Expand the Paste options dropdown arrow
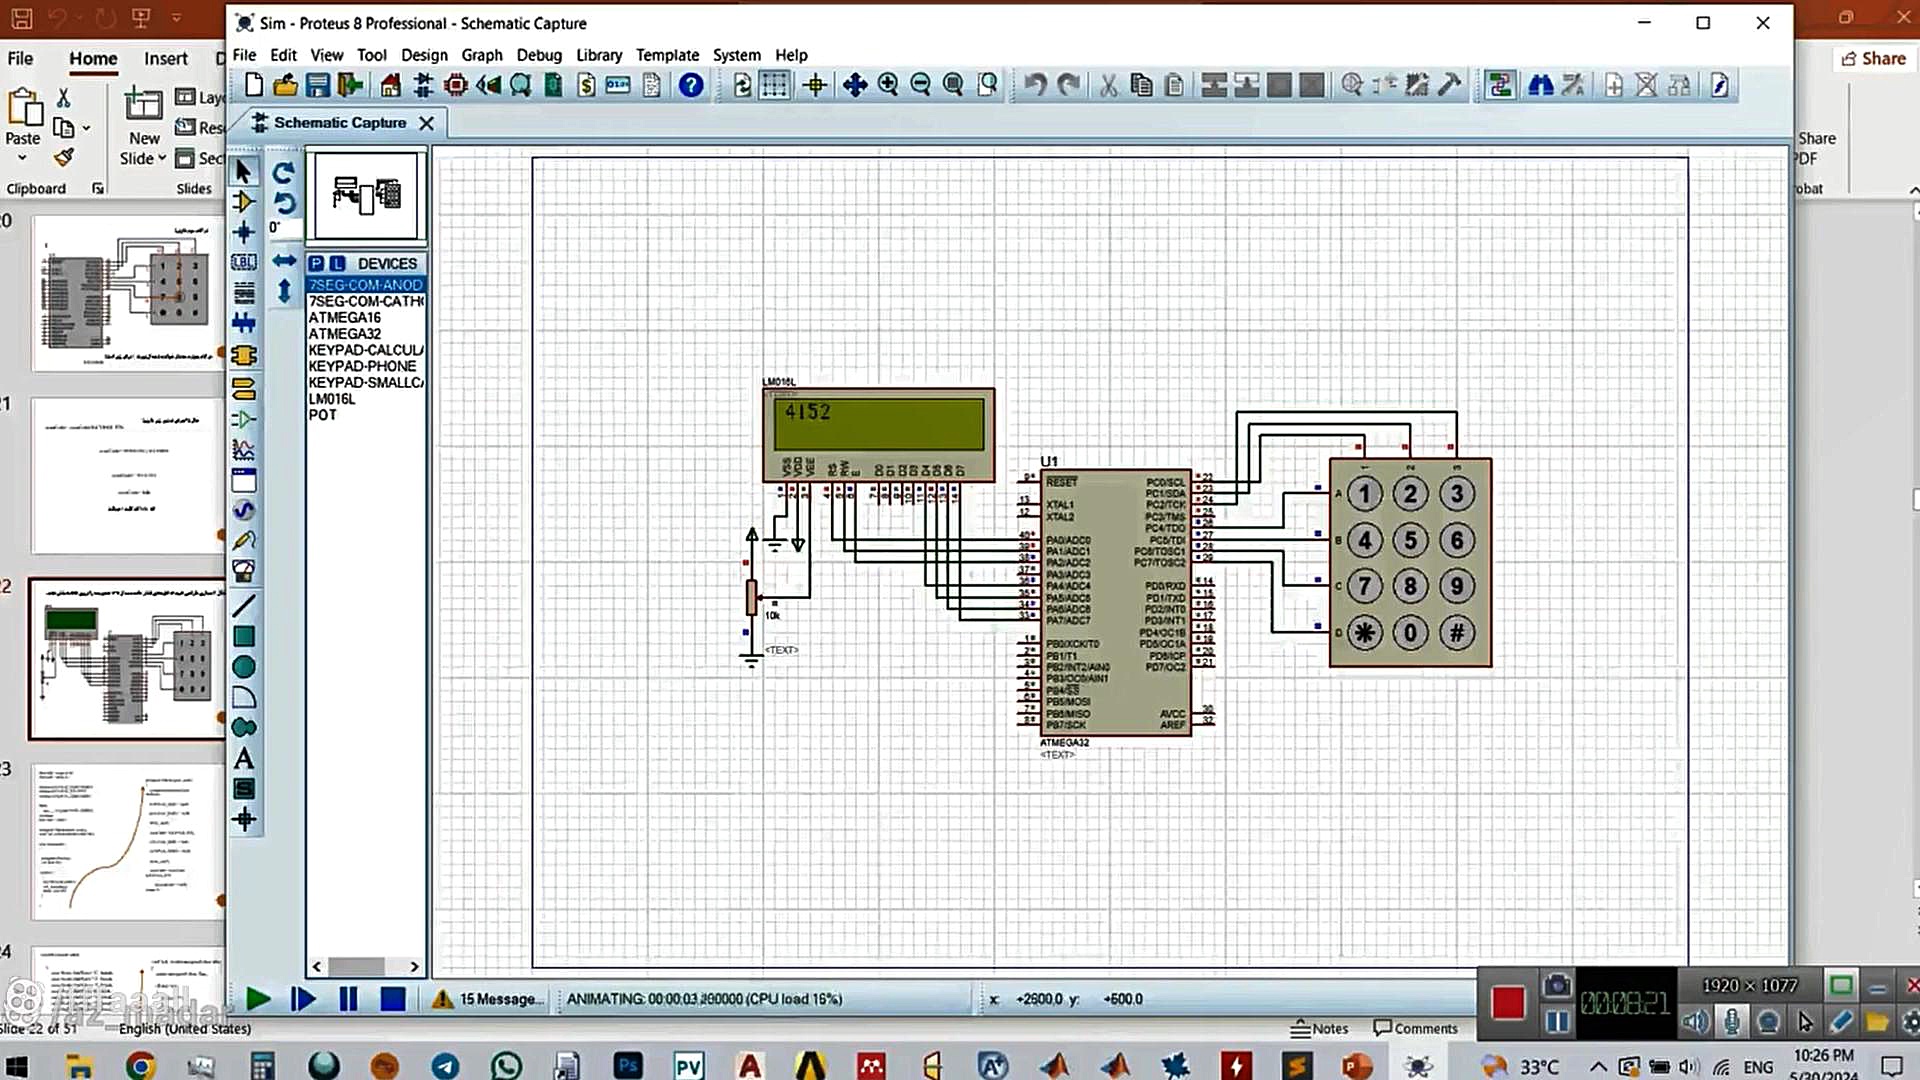 [x=22, y=159]
